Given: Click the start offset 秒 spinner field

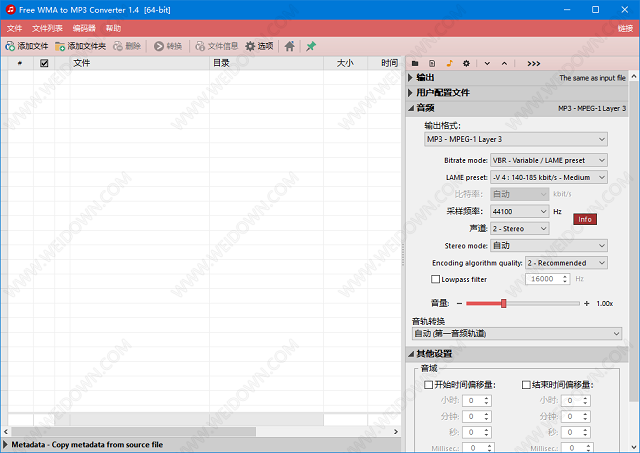Looking at the screenshot, I should pyautogui.click(x=477, y=432).
